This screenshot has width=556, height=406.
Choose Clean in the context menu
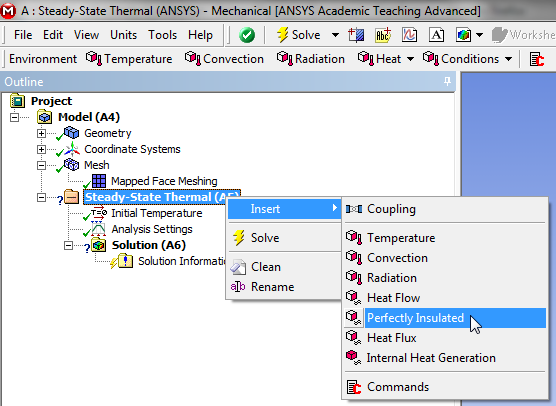284,267
